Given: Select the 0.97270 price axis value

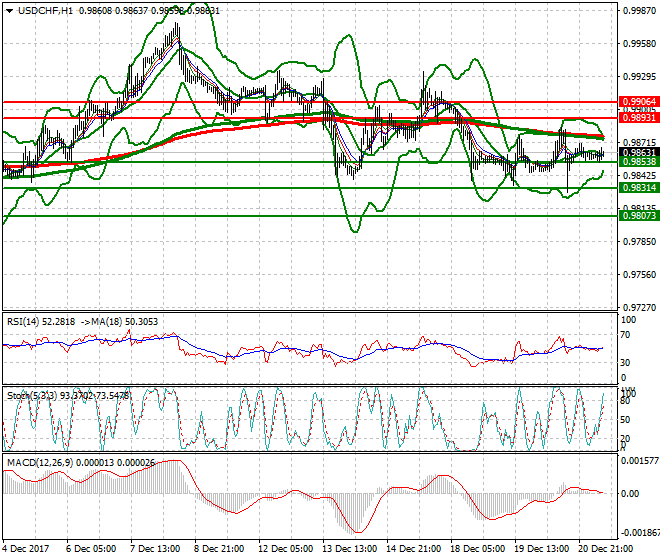Looking at the screenshot, I should click(x=639, y=308).
